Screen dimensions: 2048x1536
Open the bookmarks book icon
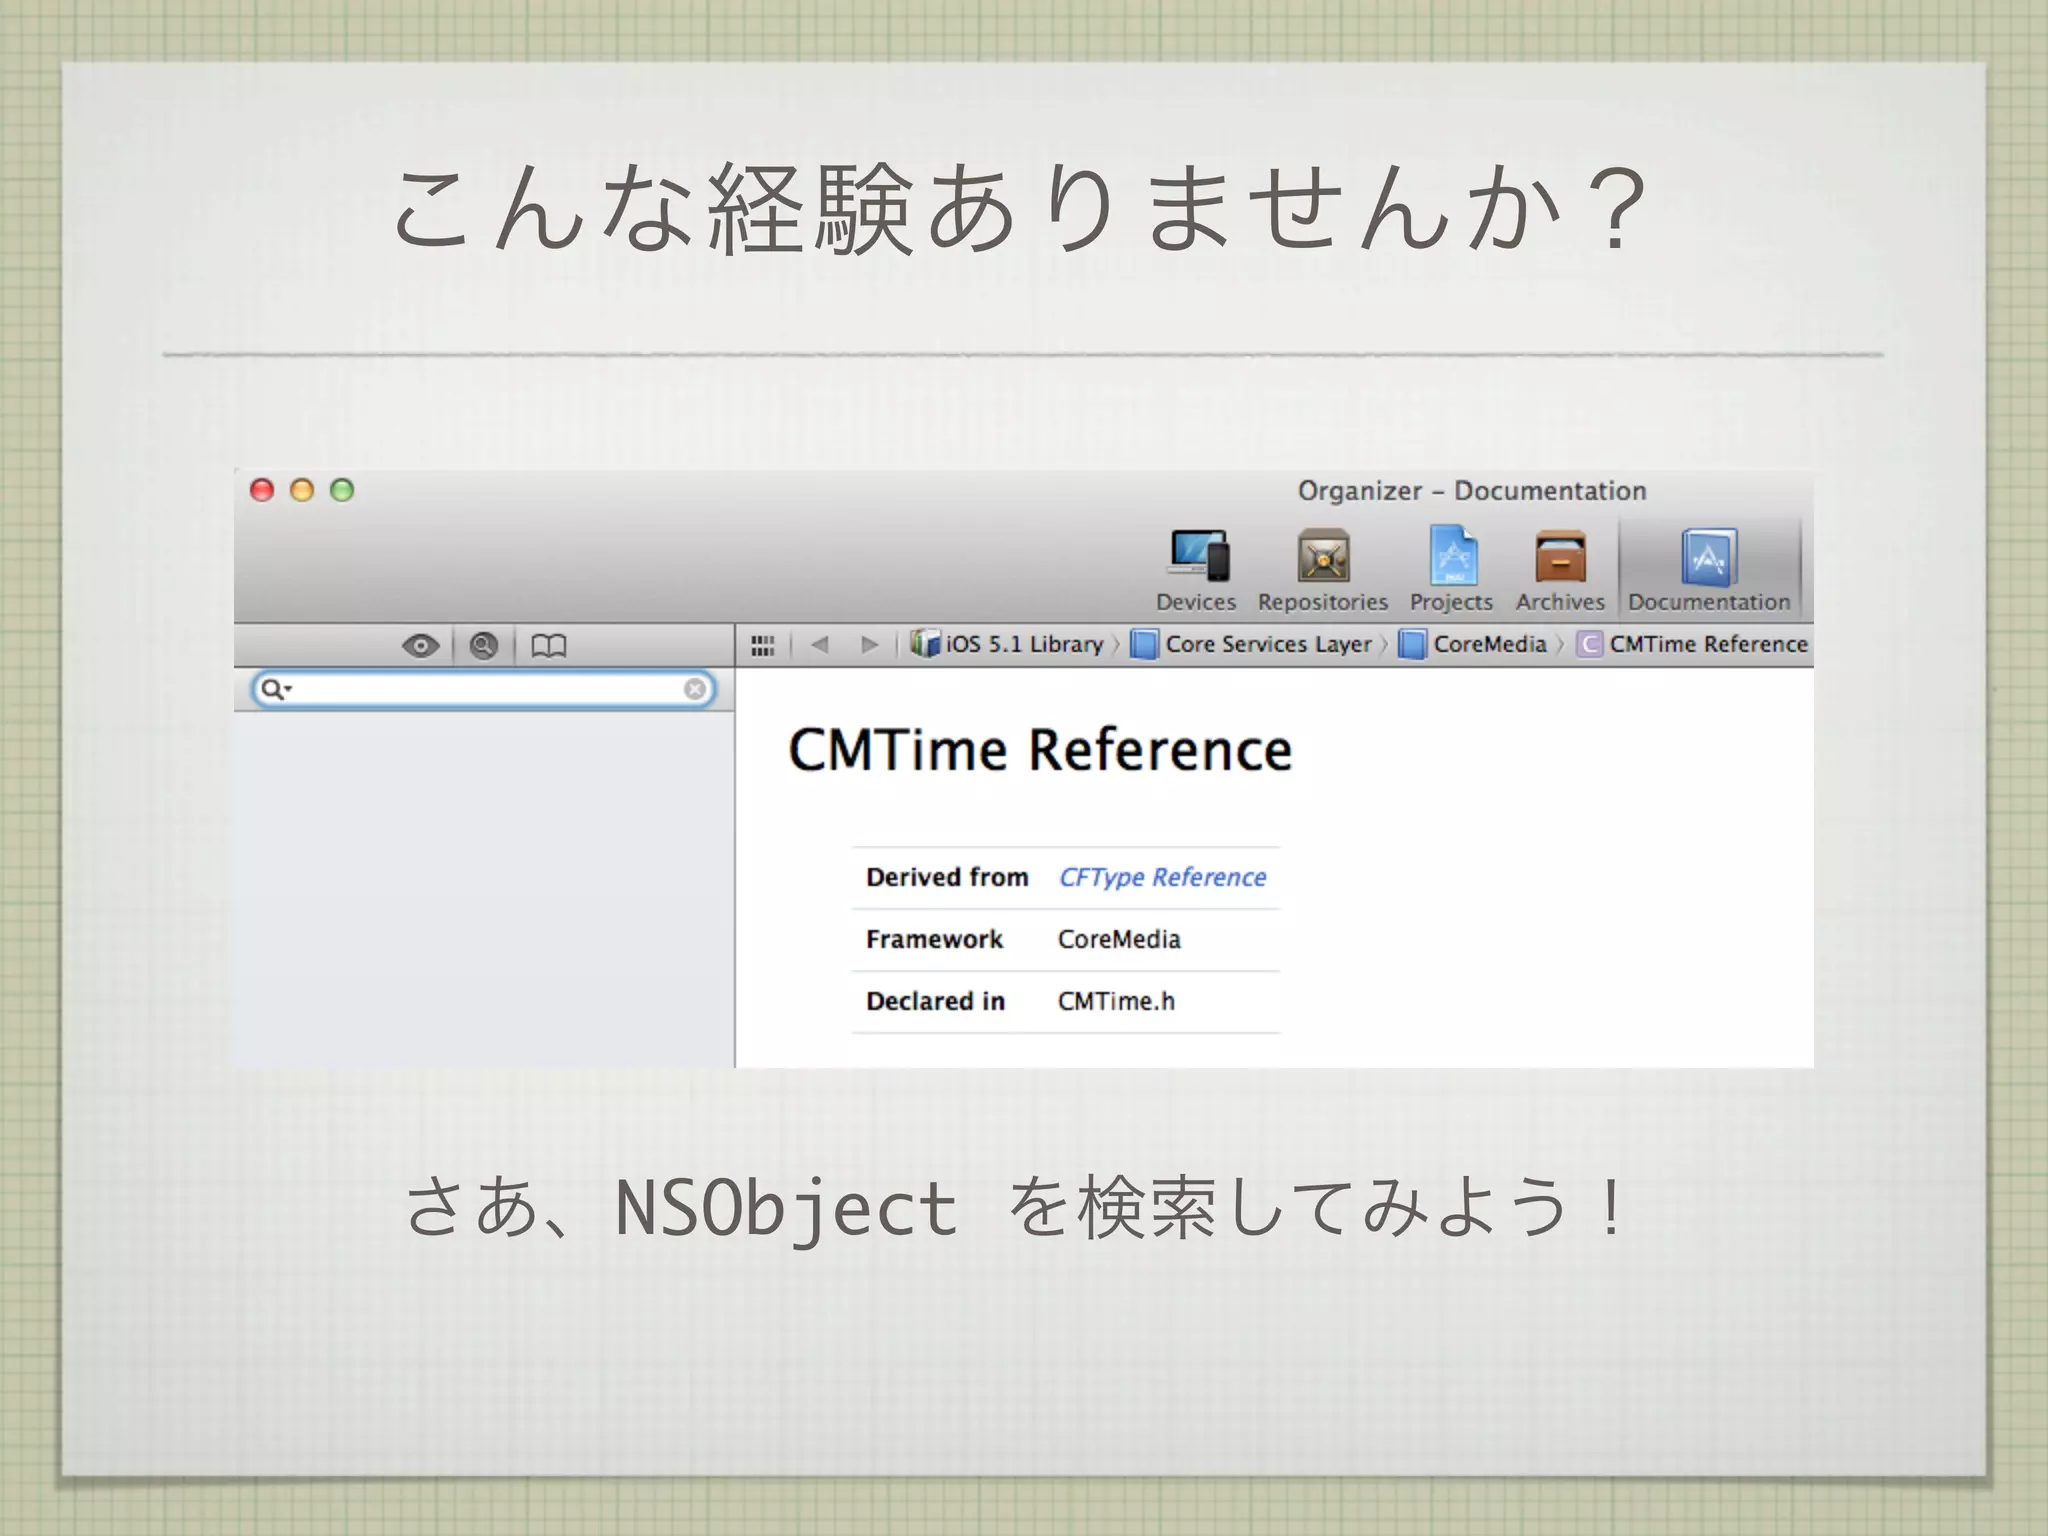[x=548, y=646]
